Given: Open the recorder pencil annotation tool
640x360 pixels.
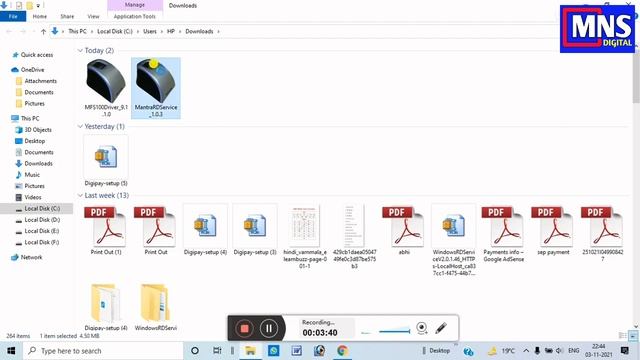Looking at the screenshot, I should click(x=441, y=328).
